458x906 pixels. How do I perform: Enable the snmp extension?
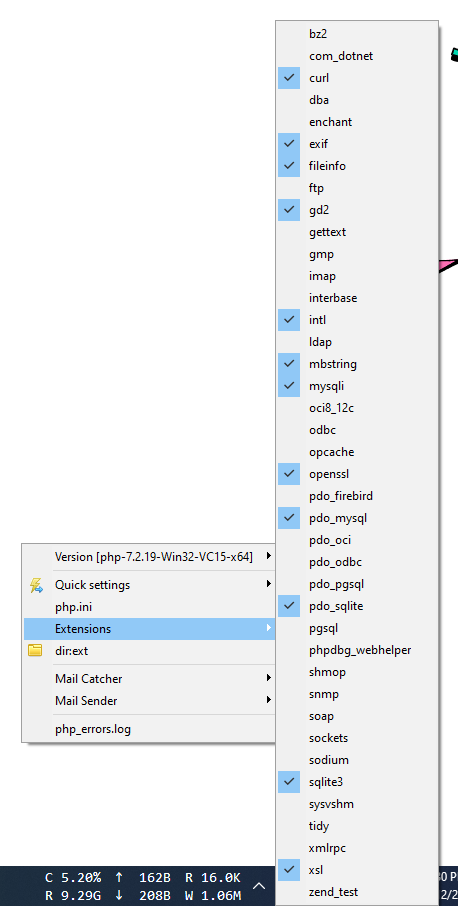point(357,694)
